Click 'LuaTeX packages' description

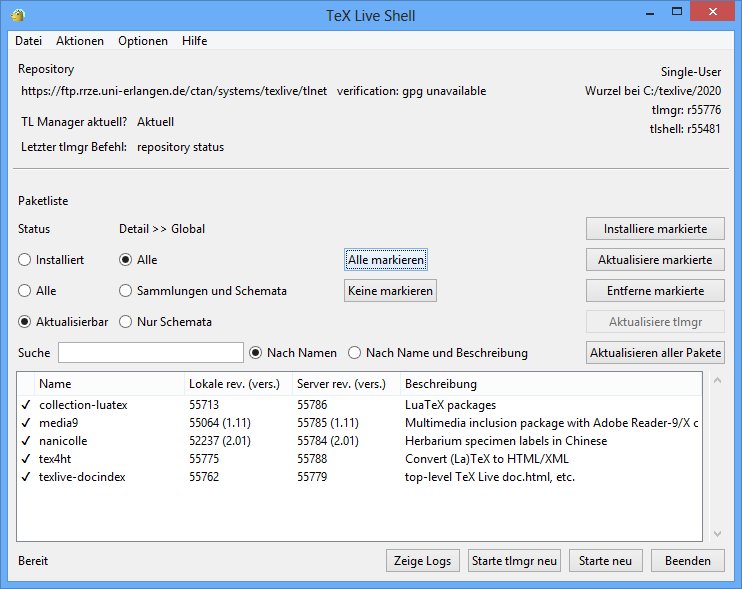click(450, 405)
